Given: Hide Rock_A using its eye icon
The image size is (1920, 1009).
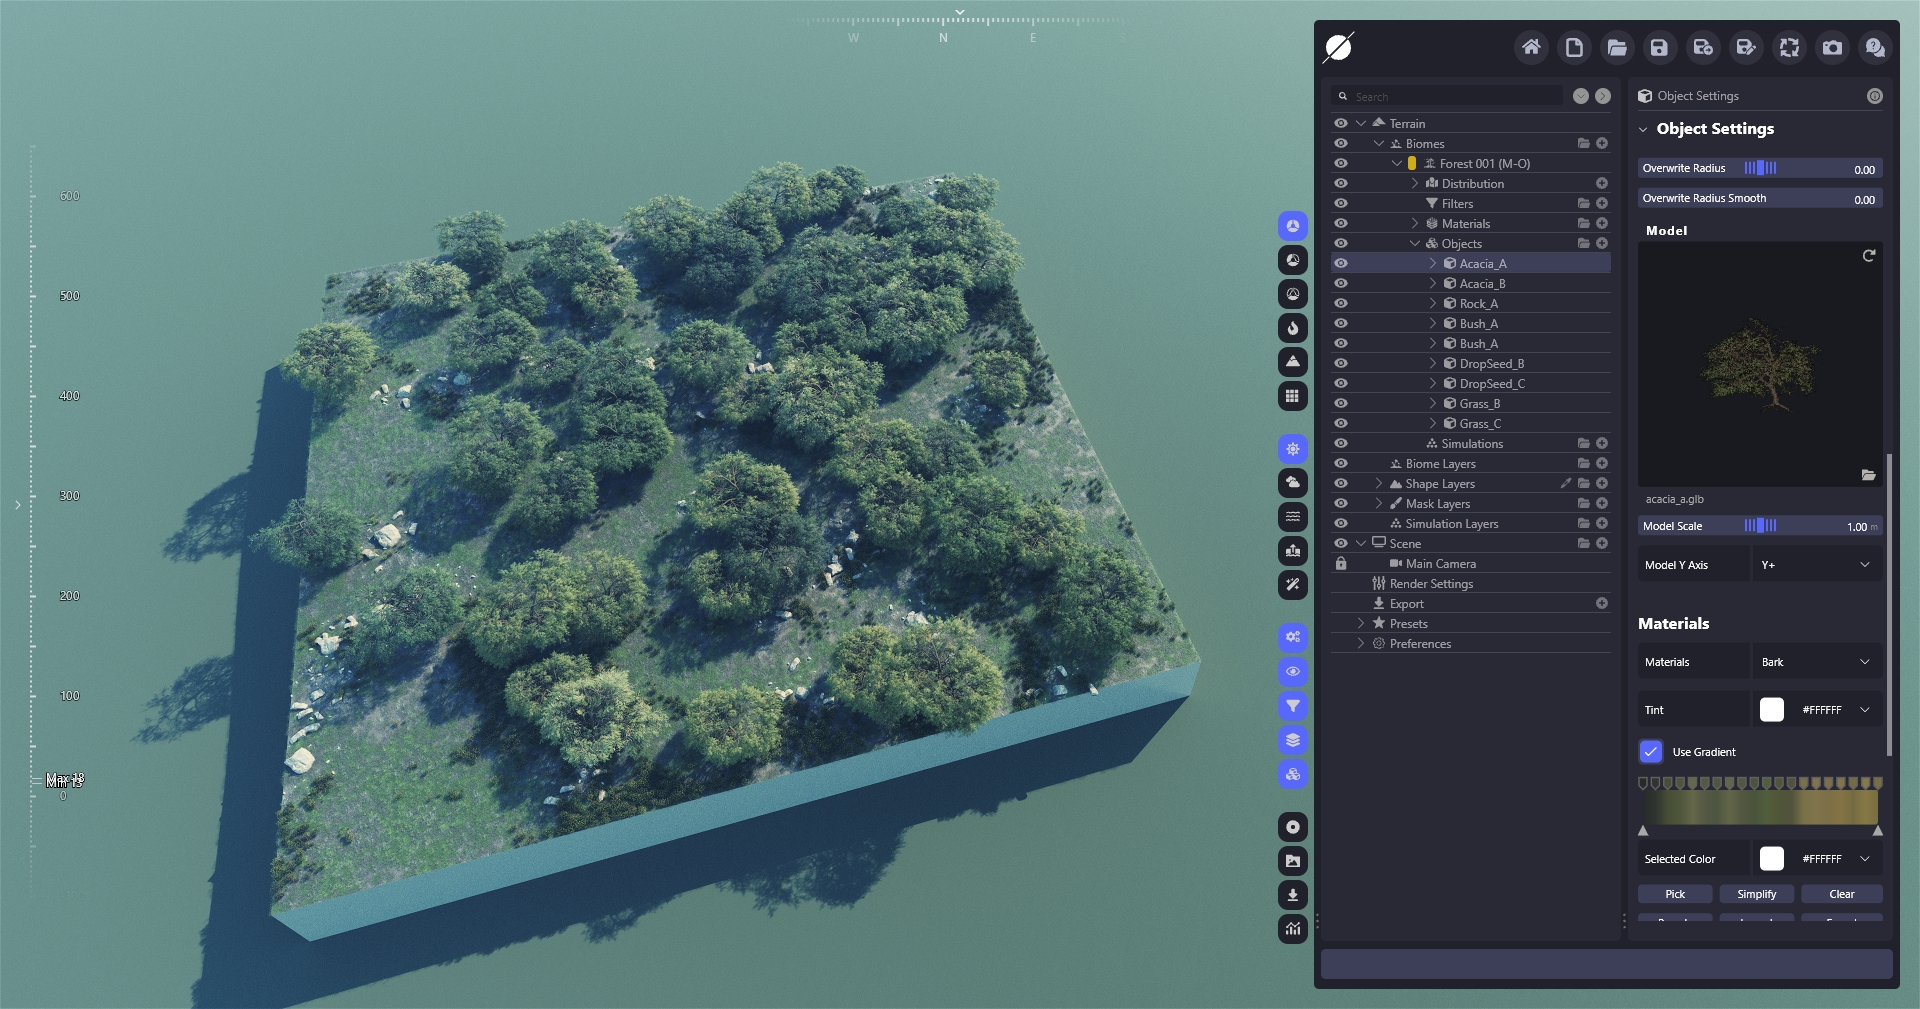Looking at the screenshot, I should coord(1341,303).
